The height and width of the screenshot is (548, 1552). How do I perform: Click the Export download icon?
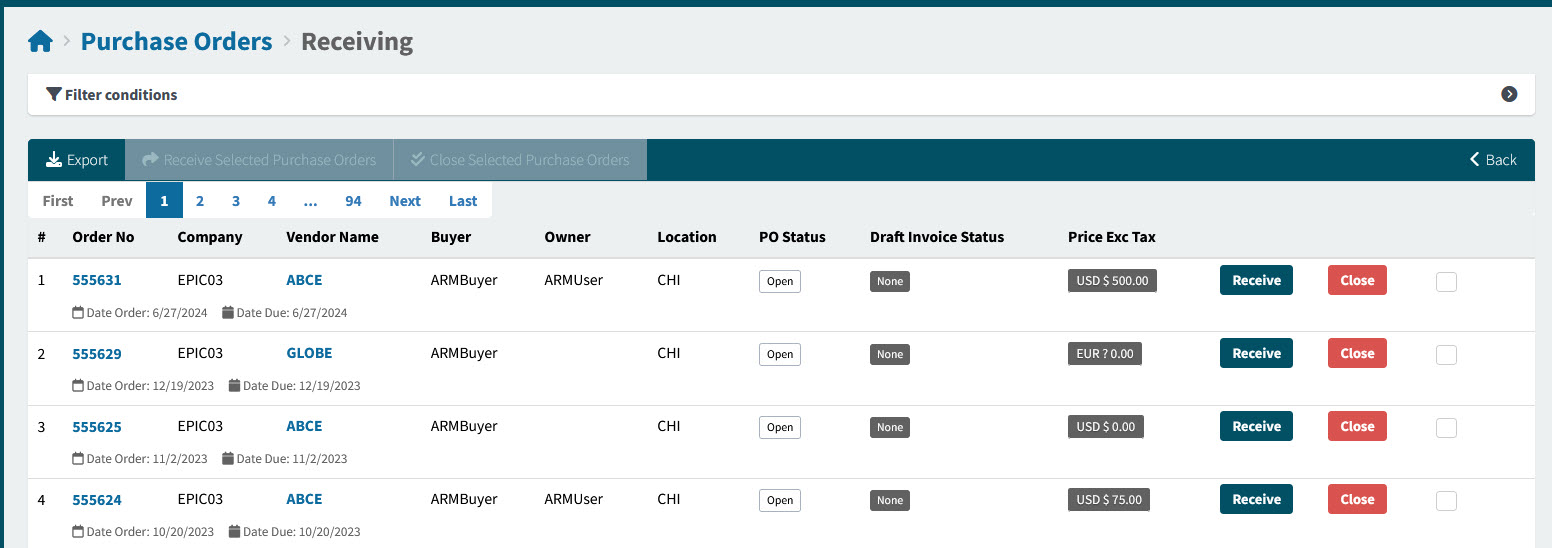[54, 160]
